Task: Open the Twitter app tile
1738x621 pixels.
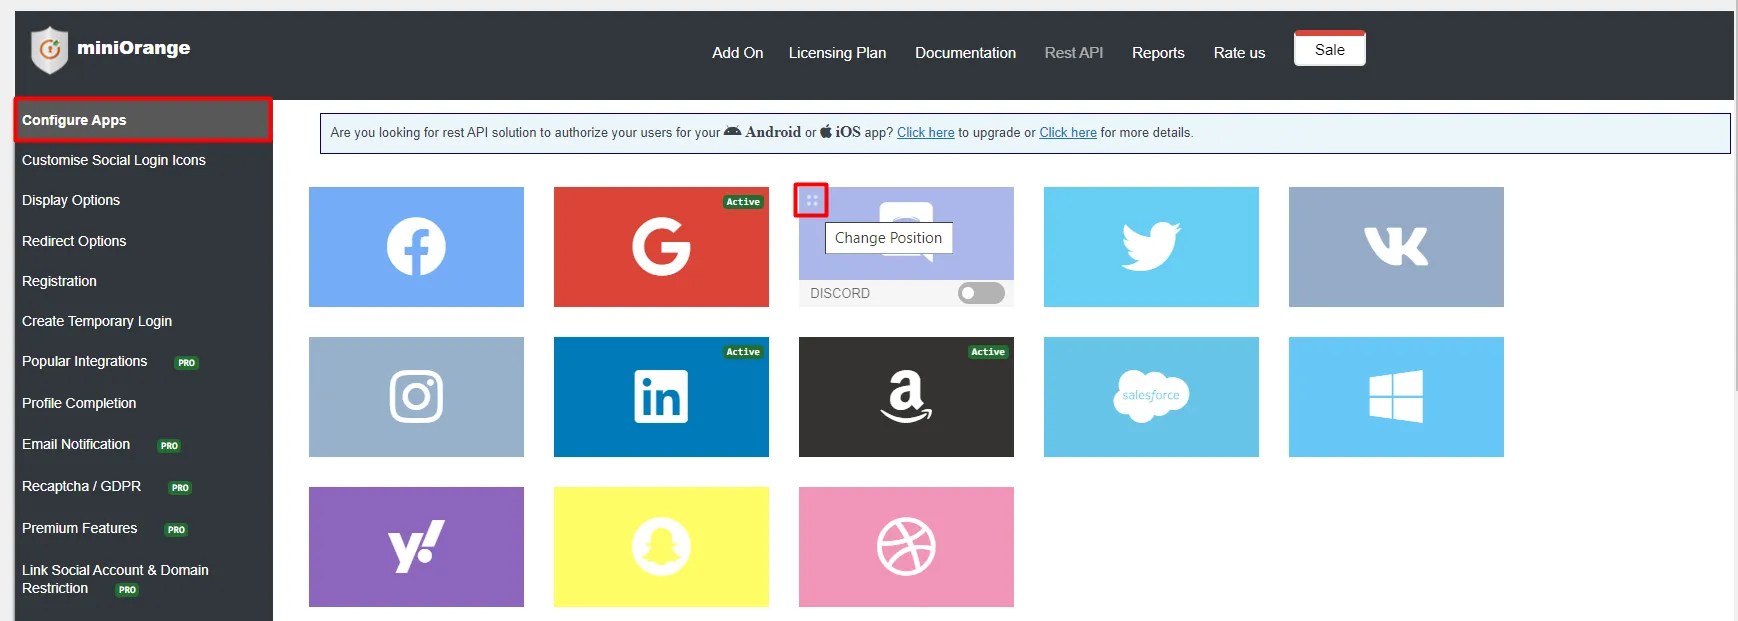Action: 1151,247
